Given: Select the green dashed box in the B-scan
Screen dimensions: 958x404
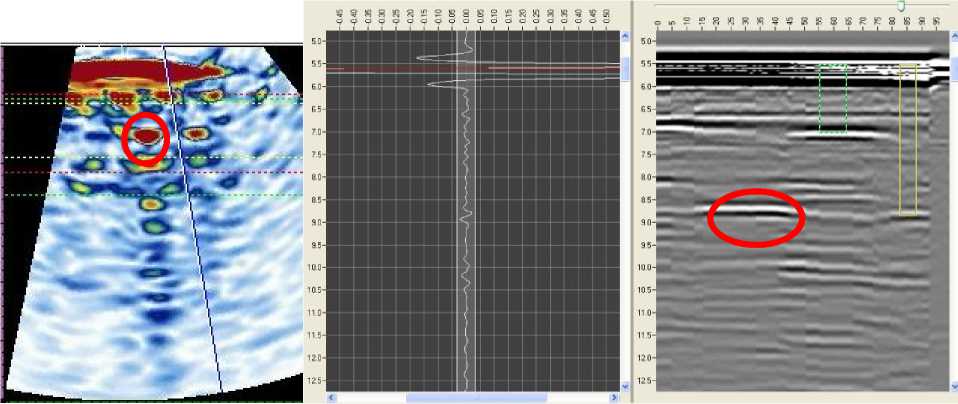Looking at the screenshot, I should point(833,98).
